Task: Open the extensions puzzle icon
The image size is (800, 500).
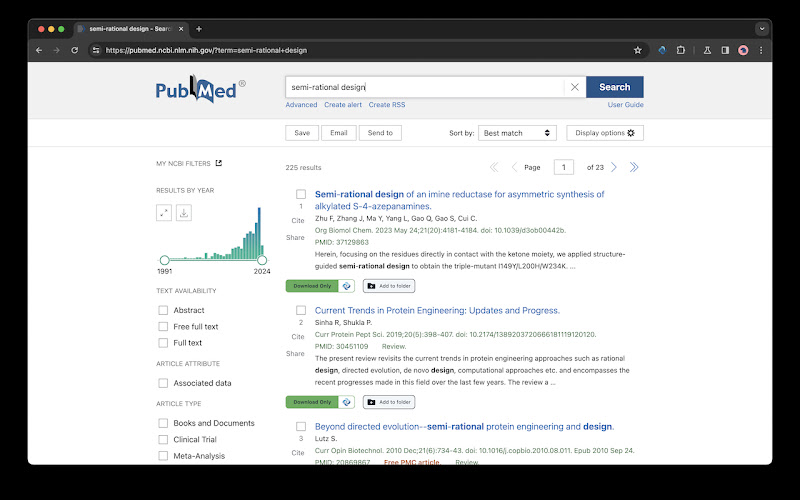Action: pyautogui.click(x=681, y=50)
